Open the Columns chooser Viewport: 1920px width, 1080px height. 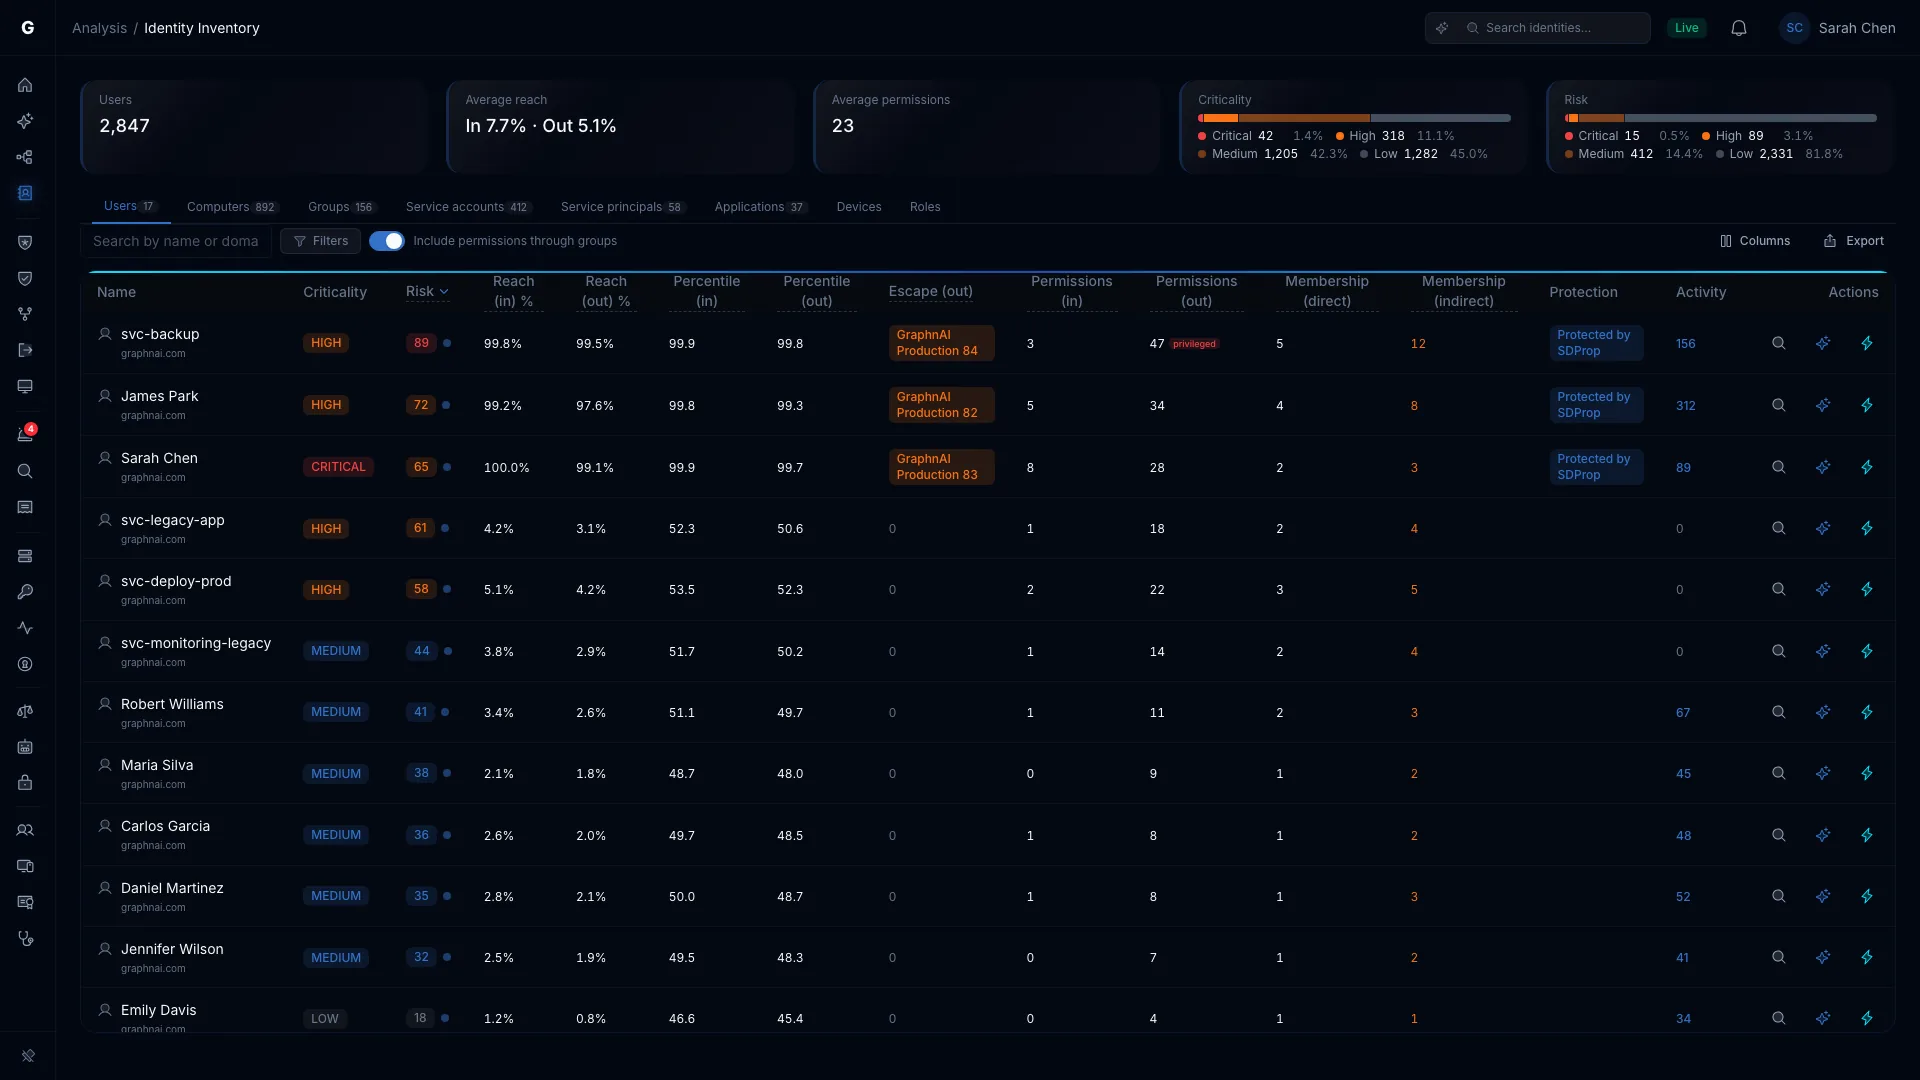click(1755, 241)
